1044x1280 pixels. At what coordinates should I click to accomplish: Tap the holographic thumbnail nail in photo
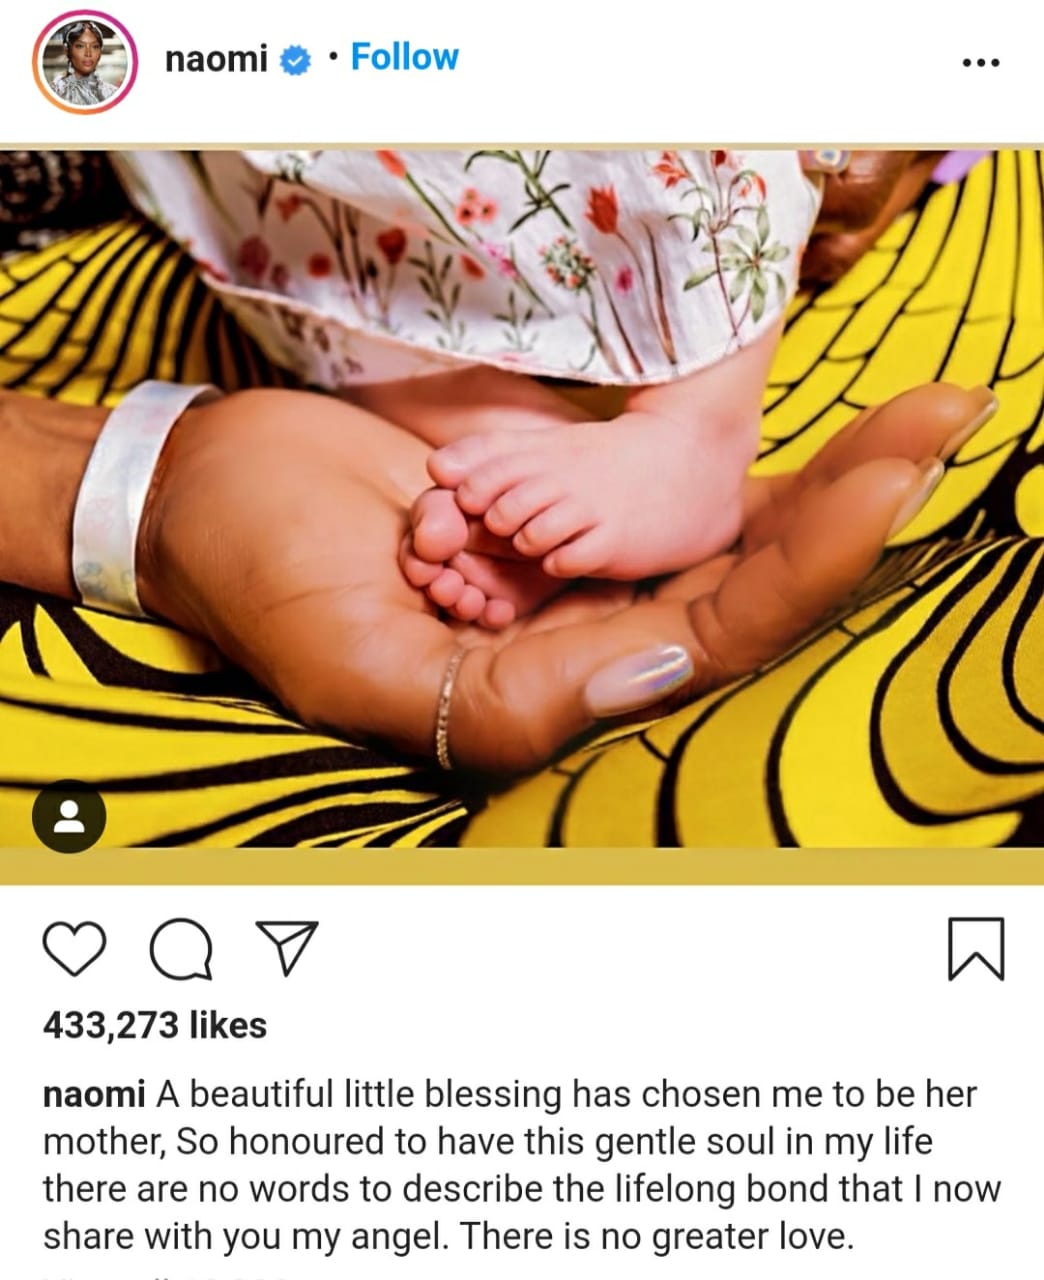[638, 680]
